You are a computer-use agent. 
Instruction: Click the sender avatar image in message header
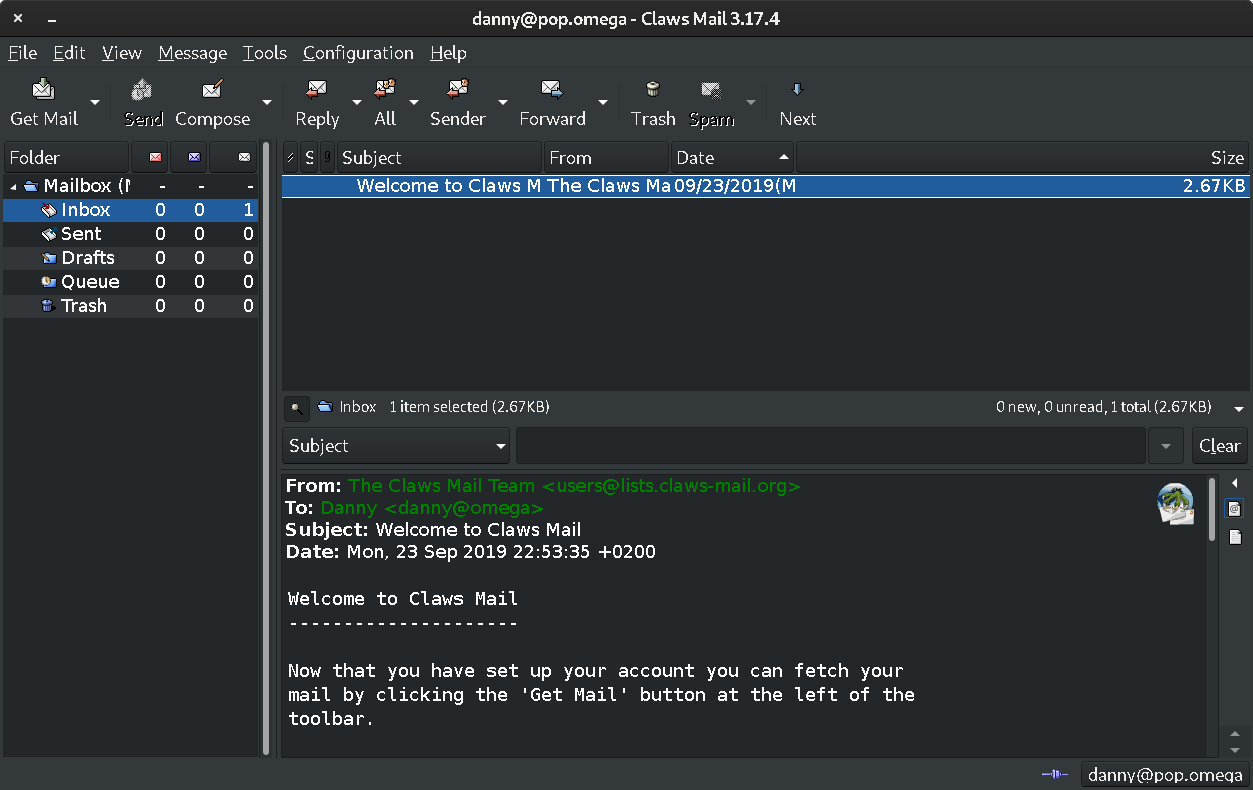[x=1176, y=504]
